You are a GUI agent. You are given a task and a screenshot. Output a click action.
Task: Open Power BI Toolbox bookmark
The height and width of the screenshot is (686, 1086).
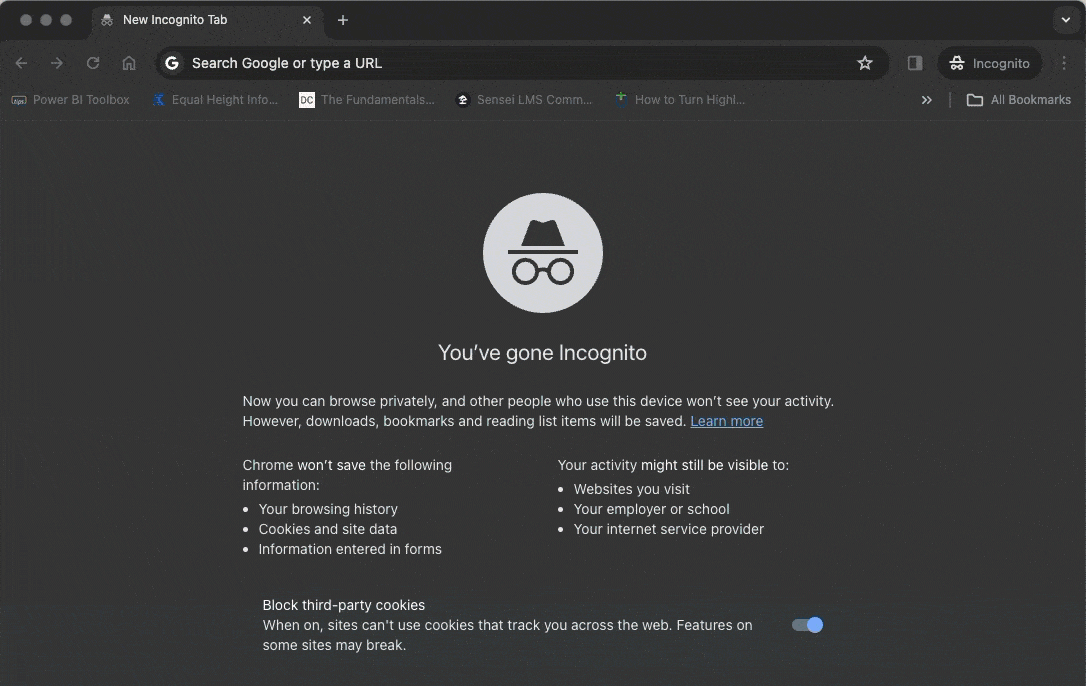[x=71, y=100]
